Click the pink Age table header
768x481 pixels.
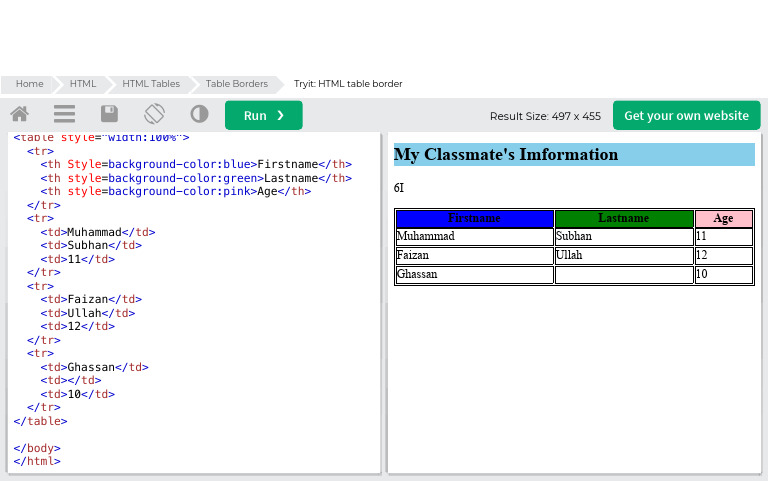click(723, 218)
